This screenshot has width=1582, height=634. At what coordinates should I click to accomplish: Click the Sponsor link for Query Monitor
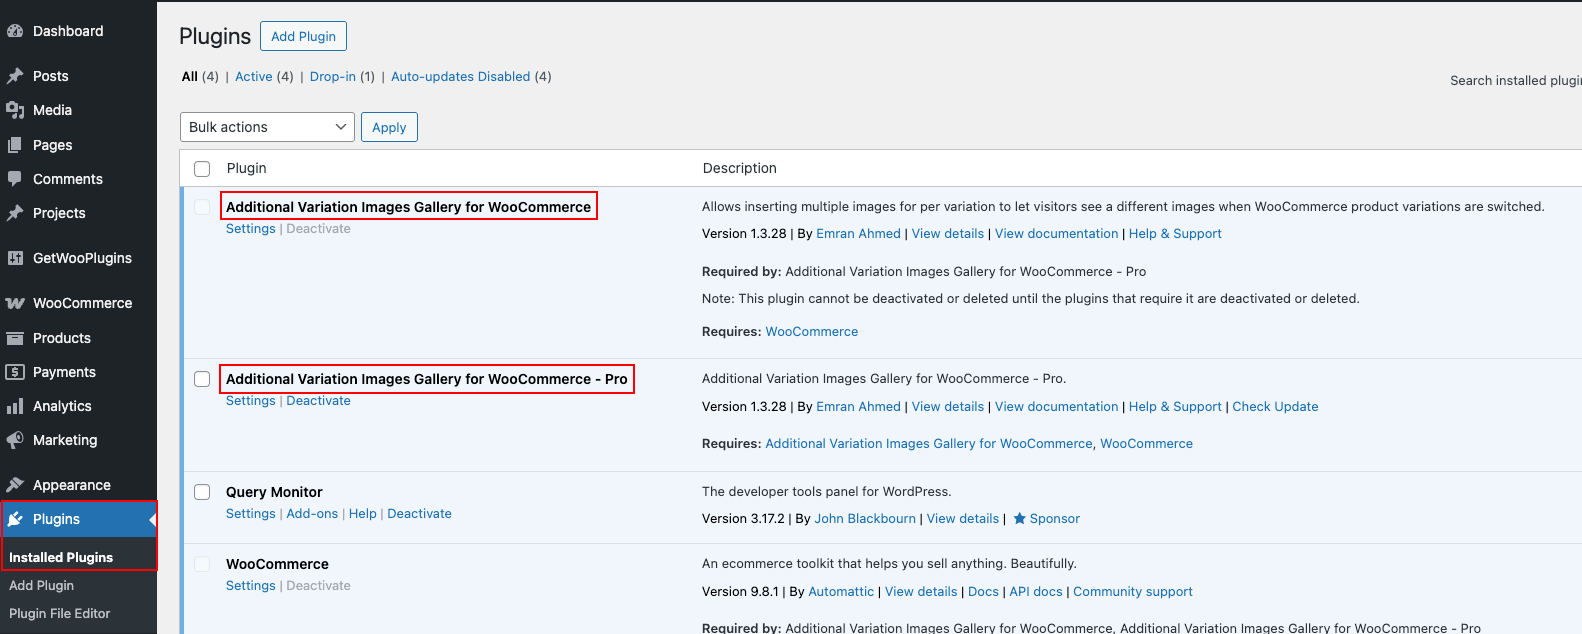click(1054, 518)
